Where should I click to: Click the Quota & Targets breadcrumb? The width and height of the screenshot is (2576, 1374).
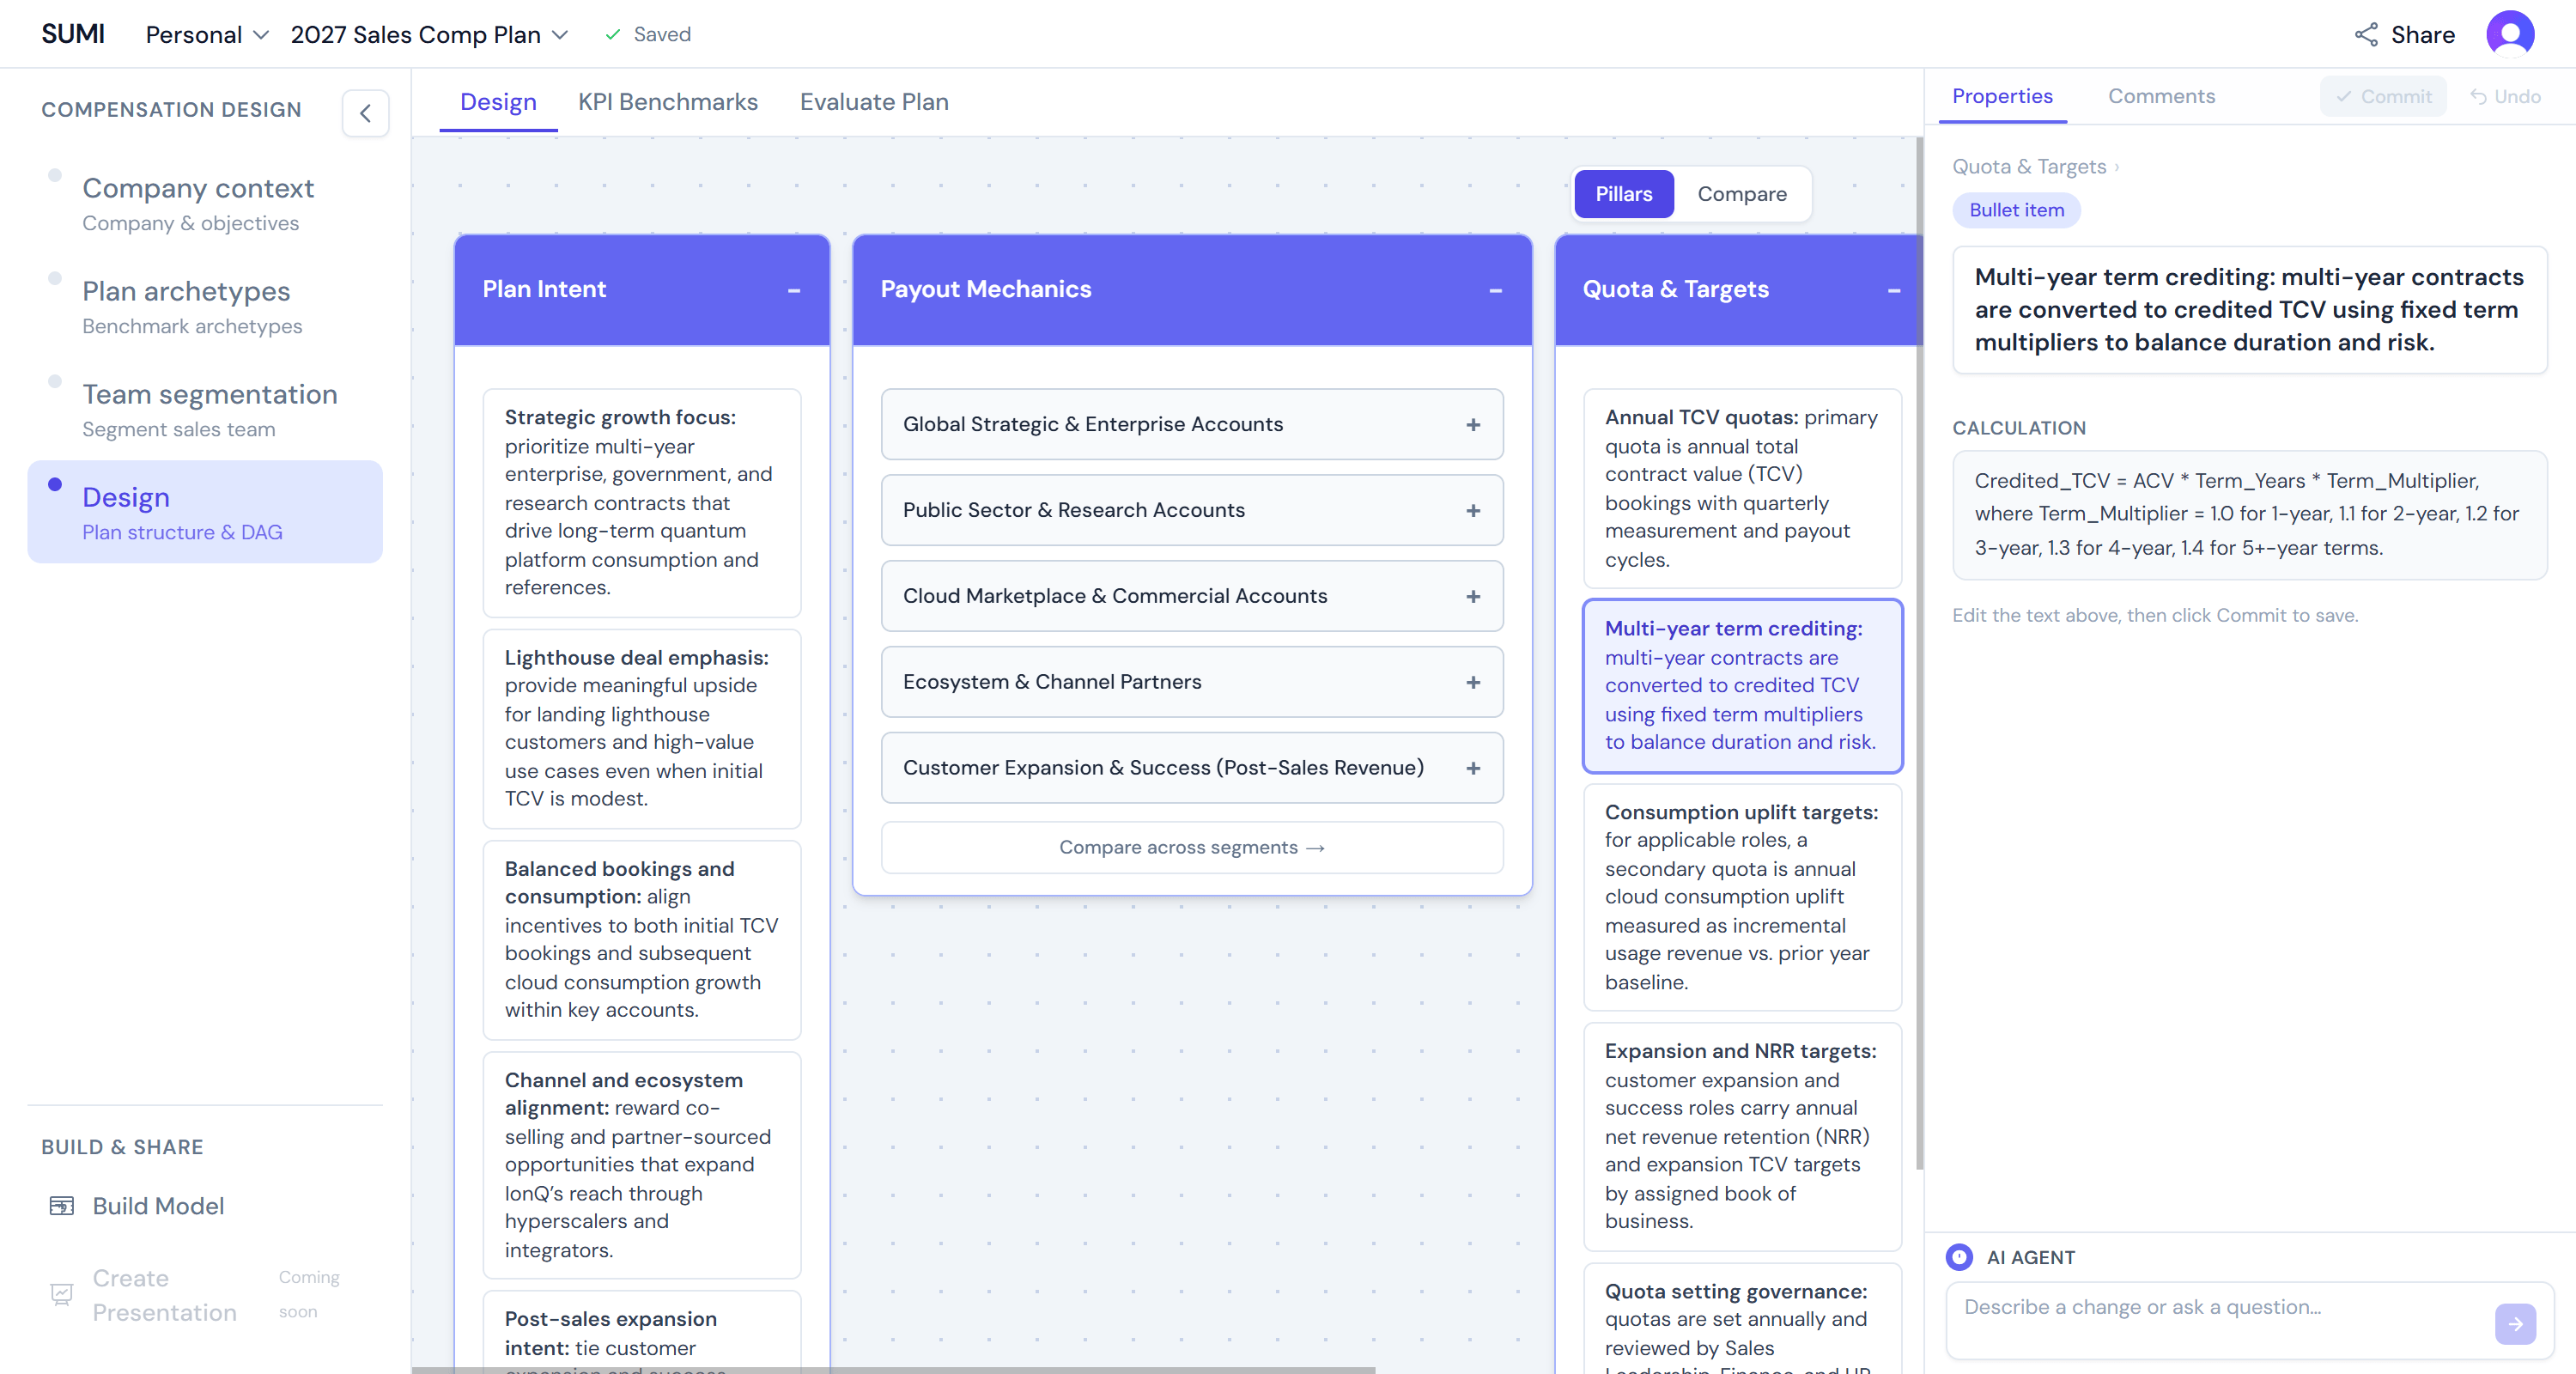(x=2029, y=167)
